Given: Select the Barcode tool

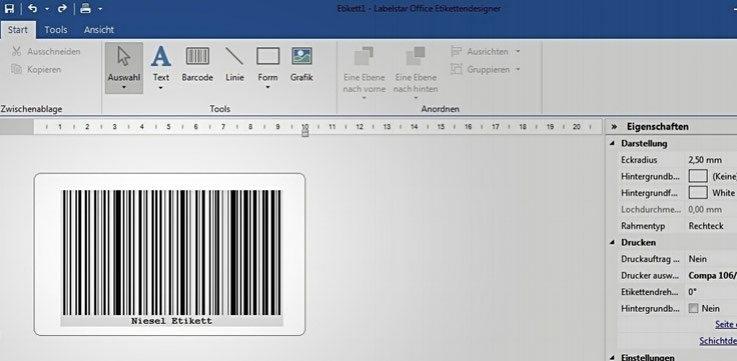Looking at the screenshot, I should tap(197, 64).
